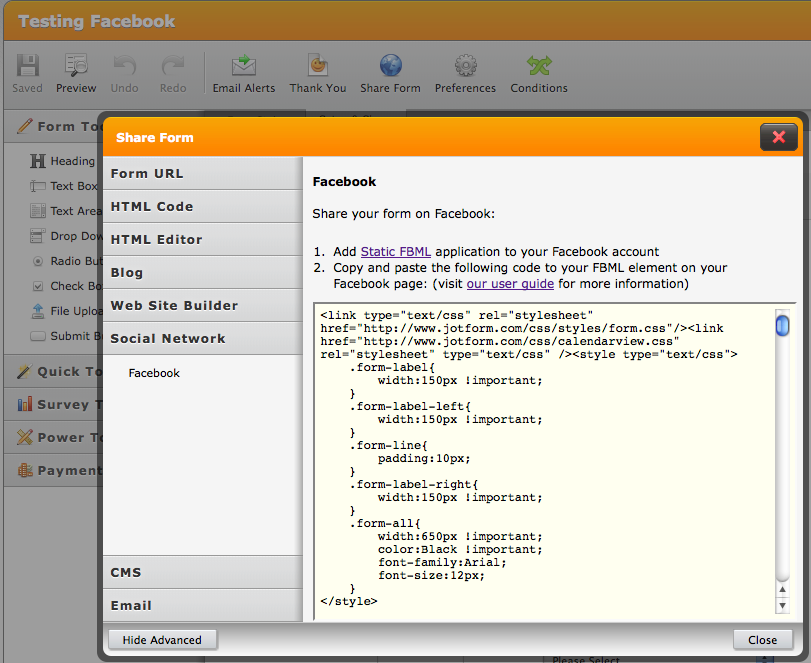Open the Form URL section
811x663 pixels.
tap(202, 173)
